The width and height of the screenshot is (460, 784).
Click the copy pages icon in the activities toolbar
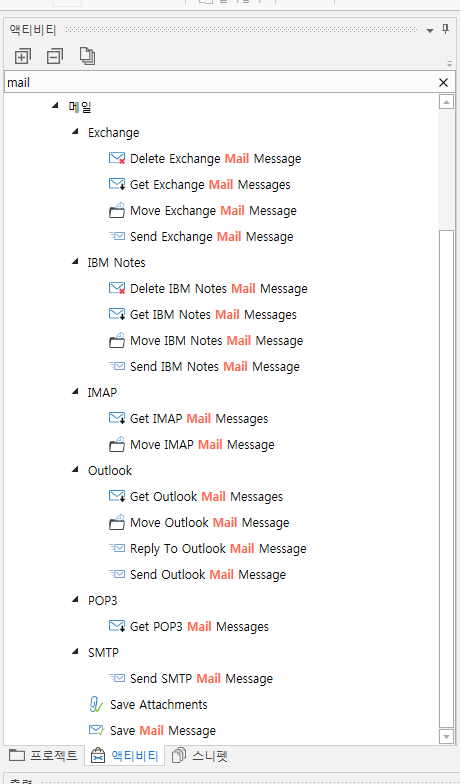[x=88, y=56]
